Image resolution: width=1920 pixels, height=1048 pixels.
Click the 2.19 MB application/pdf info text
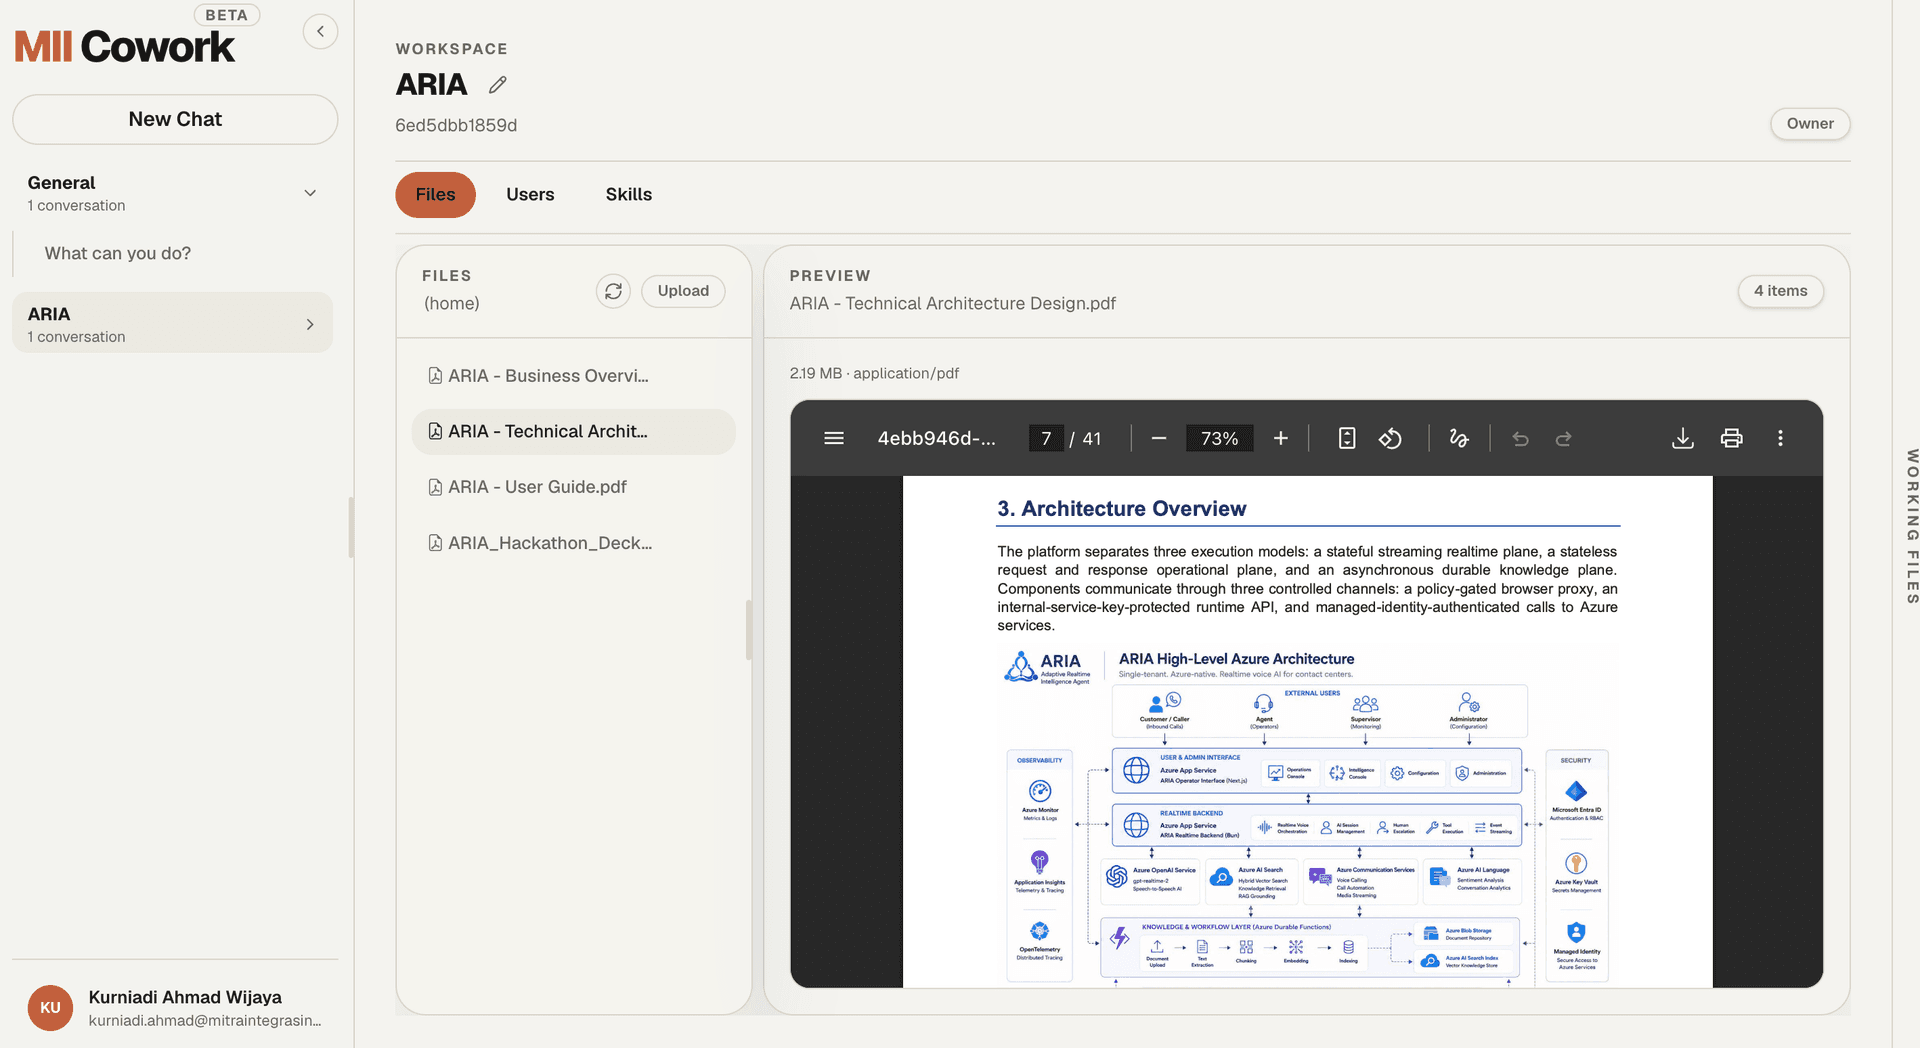pos(874,373)
